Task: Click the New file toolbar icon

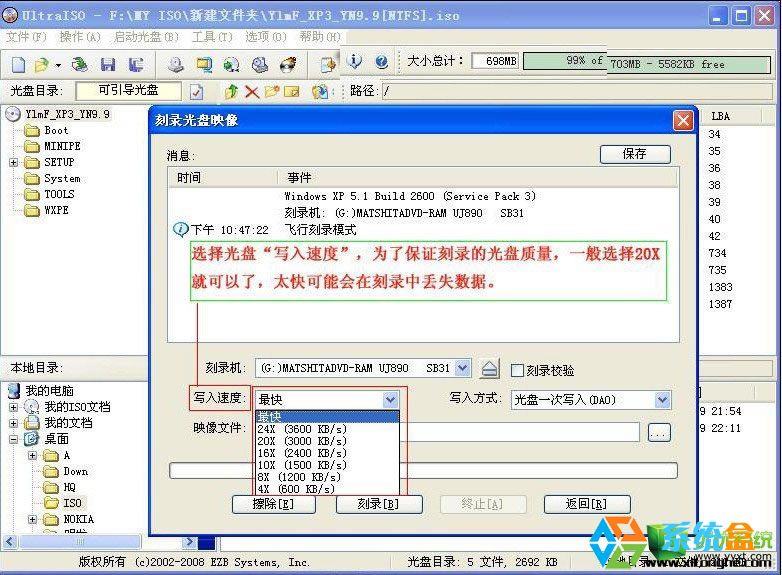Action: [x=18, y=65]
